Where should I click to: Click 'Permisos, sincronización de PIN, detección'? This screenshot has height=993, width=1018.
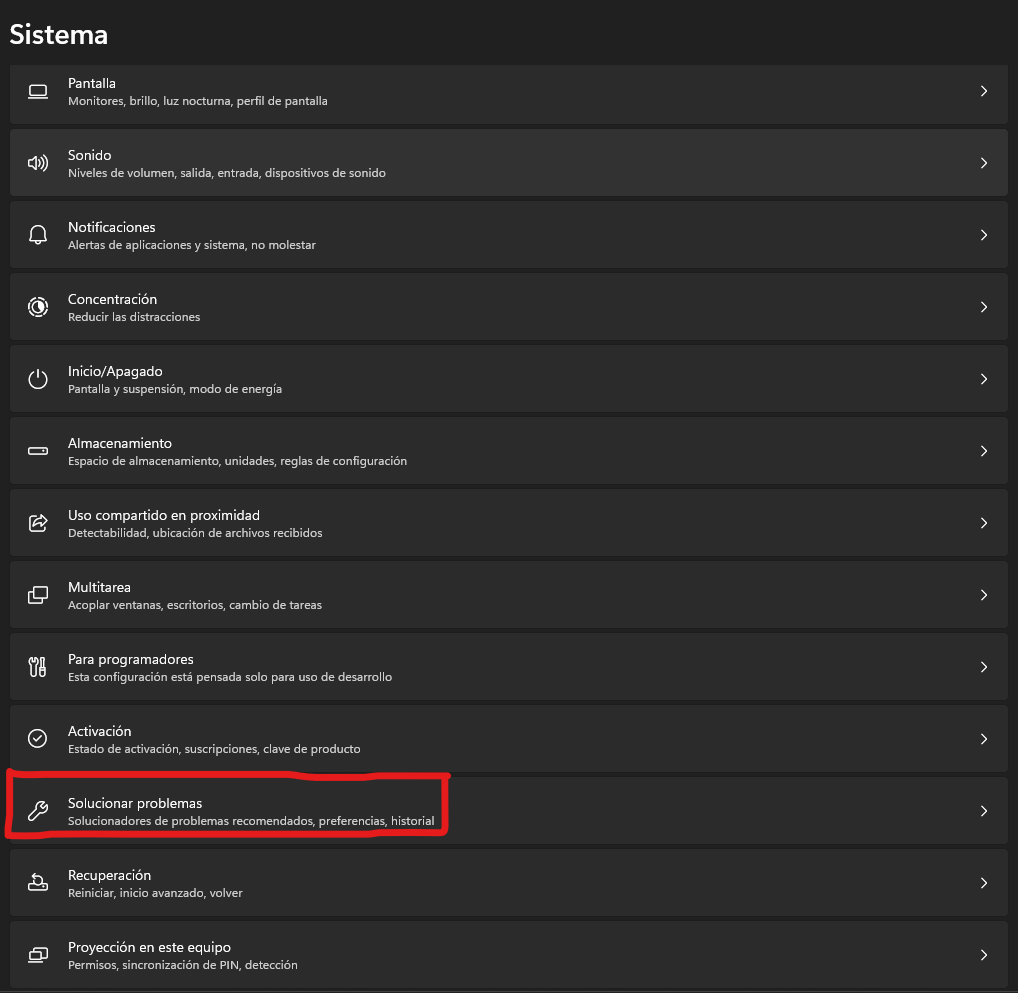click(x=182, y=965)
